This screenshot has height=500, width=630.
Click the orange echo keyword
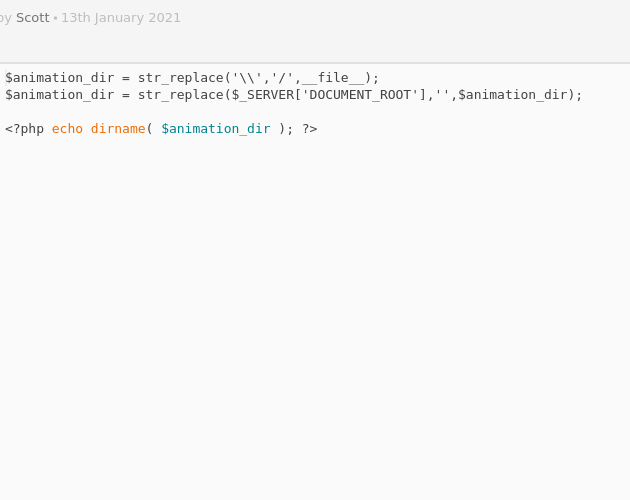(x=68, y=129)
